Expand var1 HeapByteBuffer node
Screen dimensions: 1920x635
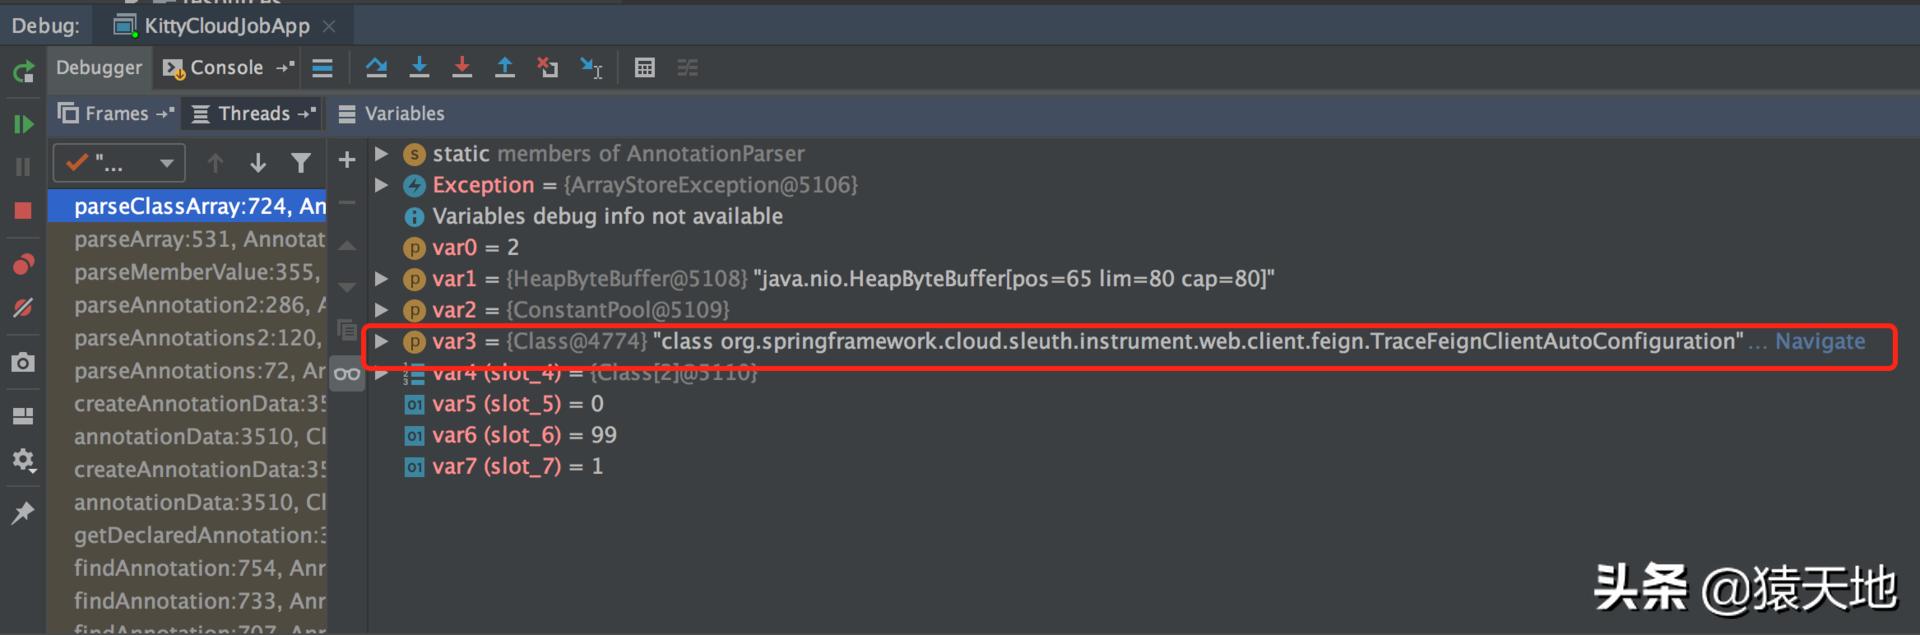(x=381, y=279)
